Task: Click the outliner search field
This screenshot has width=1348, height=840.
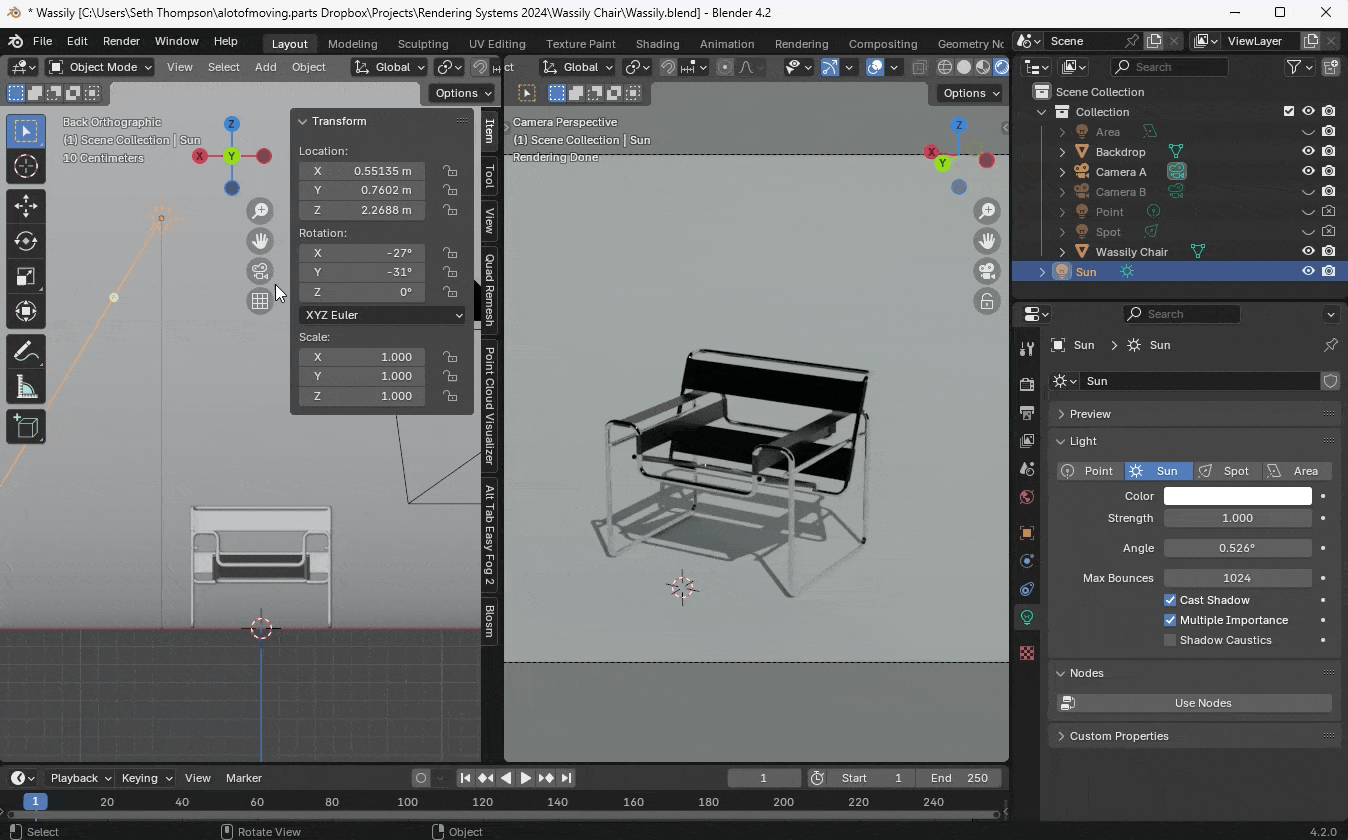Action: point(1169,67)
